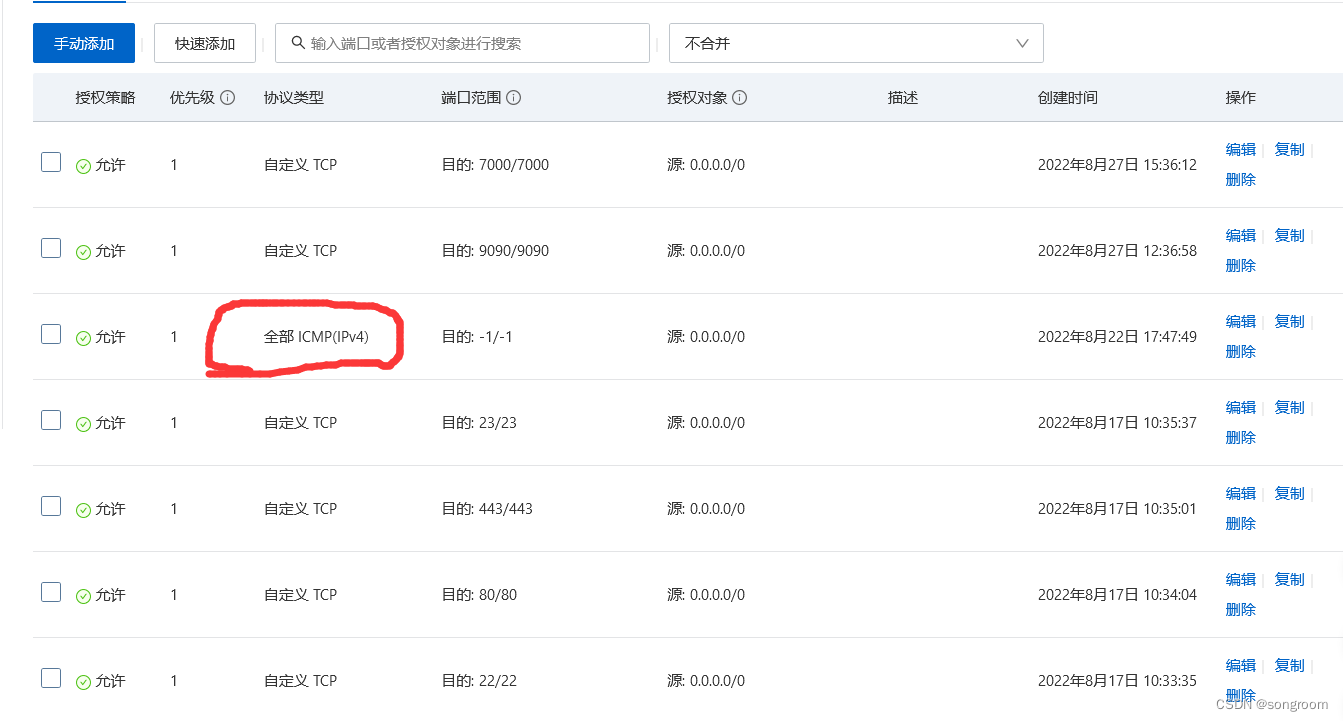Copy the 7000/7000 rule
Image resolution: width=1343 pixels, height=721 pixels.
click(x=1290, y=150)
